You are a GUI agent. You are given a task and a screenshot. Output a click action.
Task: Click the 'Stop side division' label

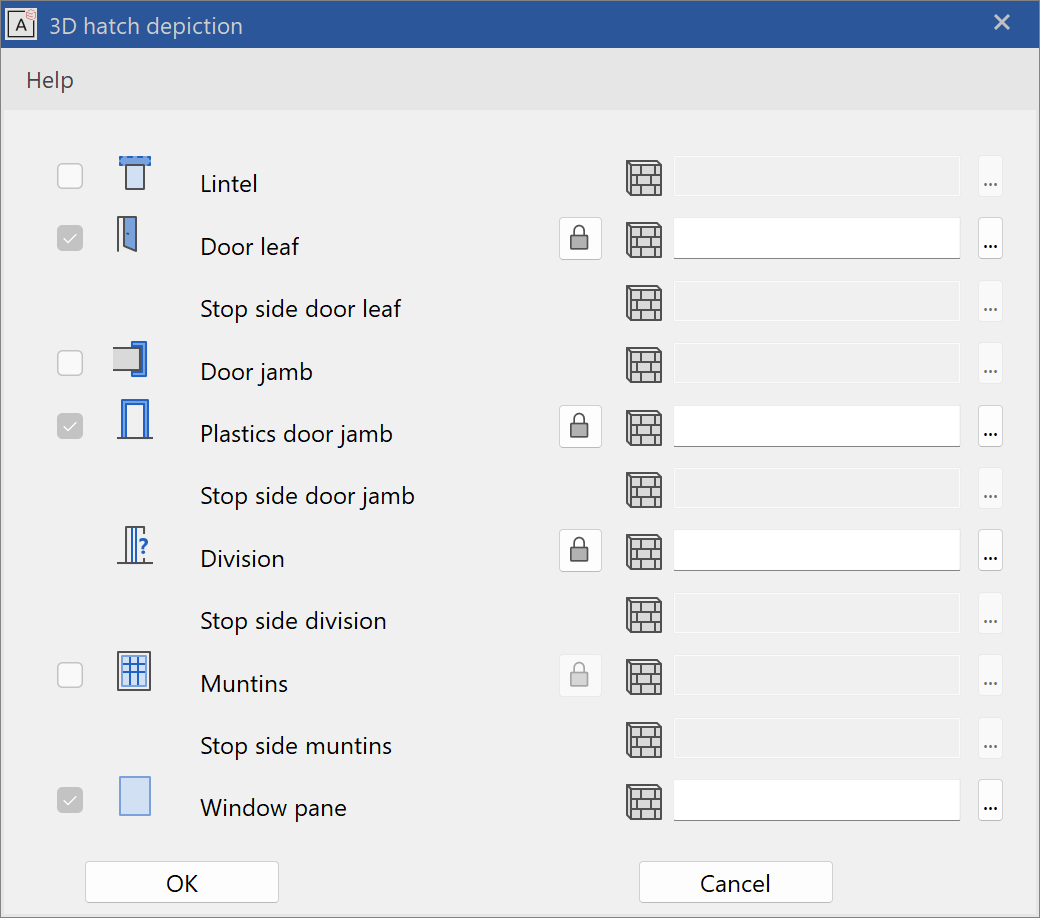[293, 622]
